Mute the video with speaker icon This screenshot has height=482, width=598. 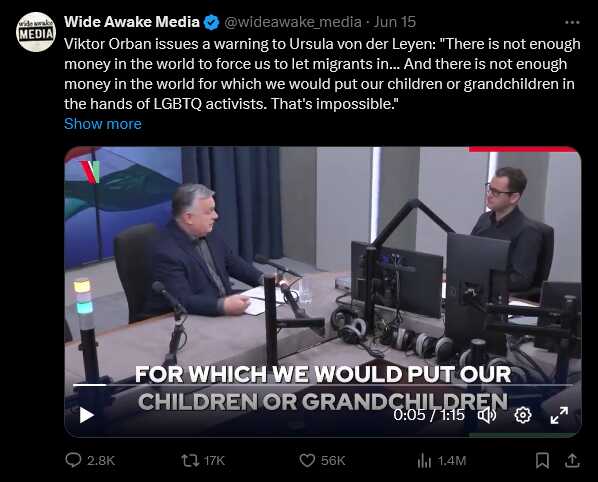pyautogui.click(x=487, y=415)
